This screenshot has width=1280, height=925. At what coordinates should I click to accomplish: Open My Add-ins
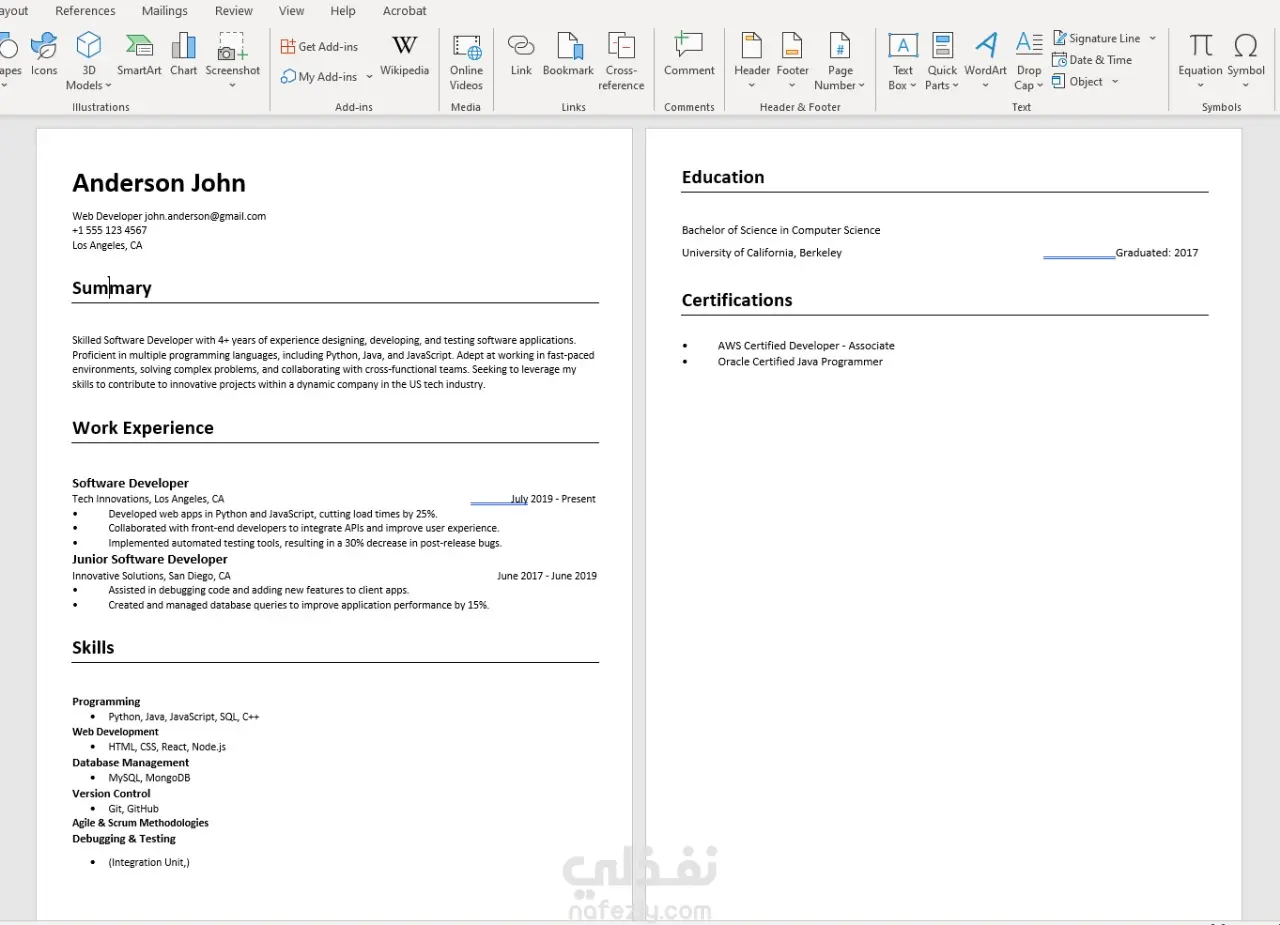pos(319,76)
